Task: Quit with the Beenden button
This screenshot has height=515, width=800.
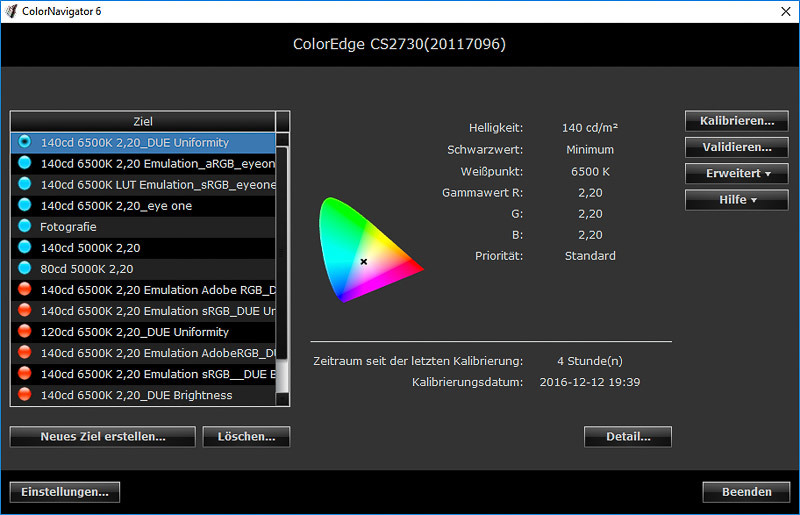Action: coord(746,492)
